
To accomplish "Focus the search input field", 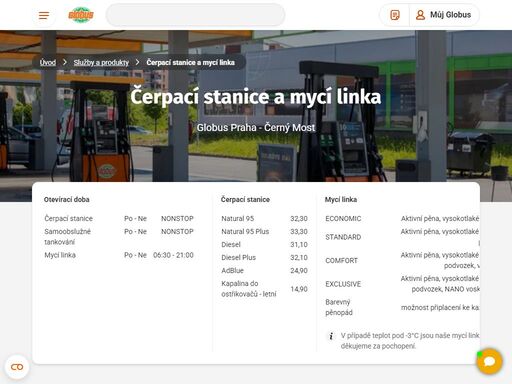I will click(195, 15).
